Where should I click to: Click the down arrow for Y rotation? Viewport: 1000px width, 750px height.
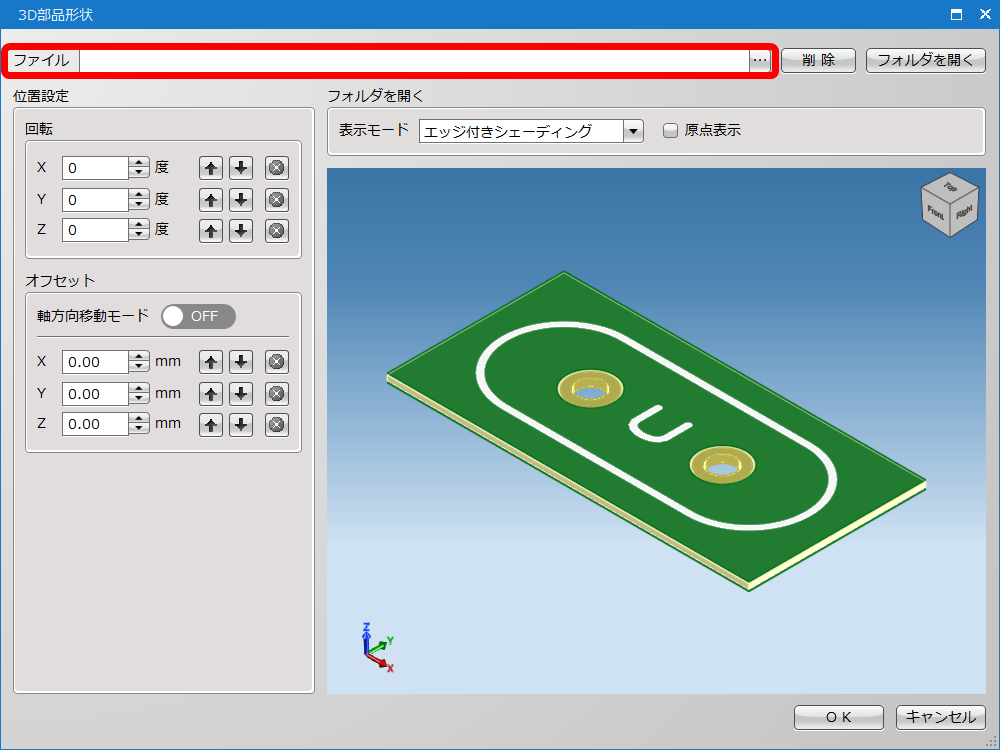241,199
